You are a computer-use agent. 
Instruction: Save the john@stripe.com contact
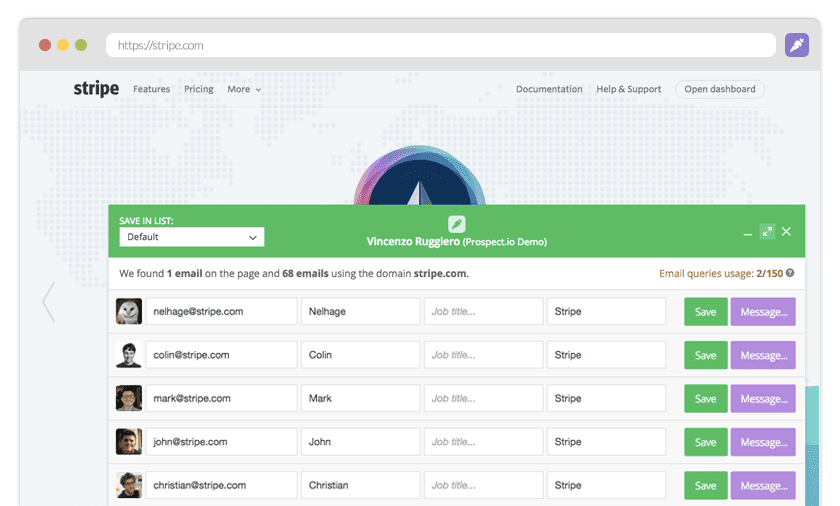(706, 442)
